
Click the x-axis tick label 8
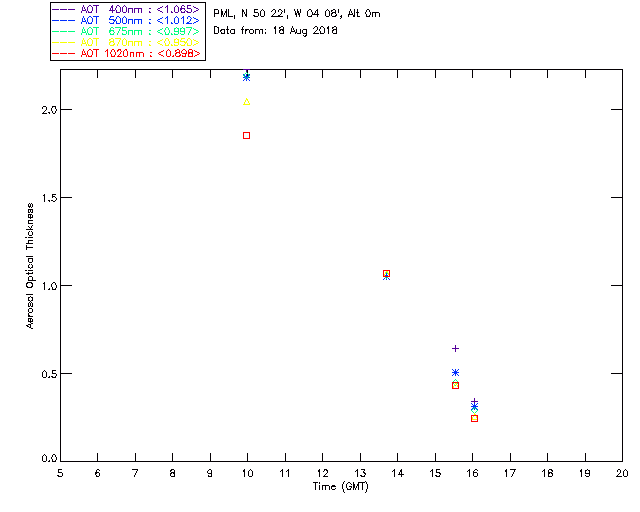click(173, 473)
